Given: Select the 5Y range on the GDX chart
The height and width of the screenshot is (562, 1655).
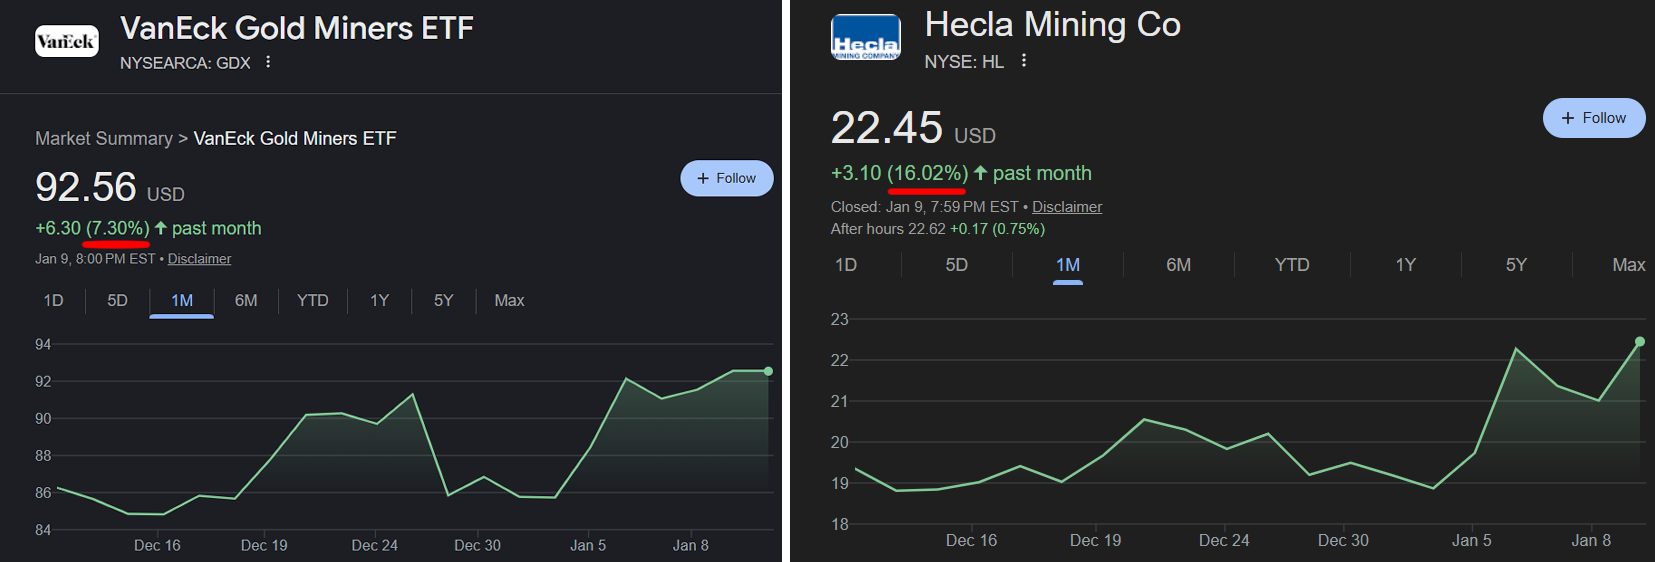Looking at the screenshot, I should point(444,301).
